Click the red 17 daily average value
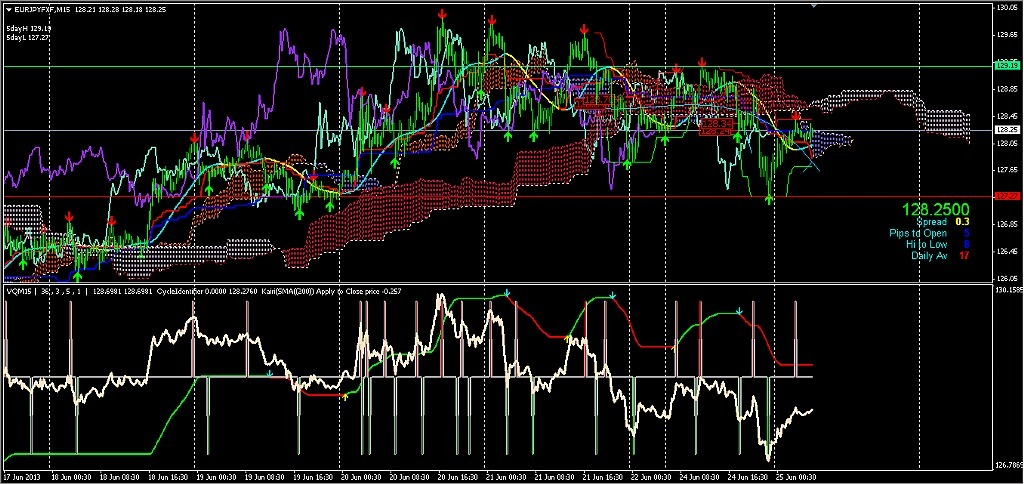Viewport: 1024px width, 484px height. click(x=965, y=255)
